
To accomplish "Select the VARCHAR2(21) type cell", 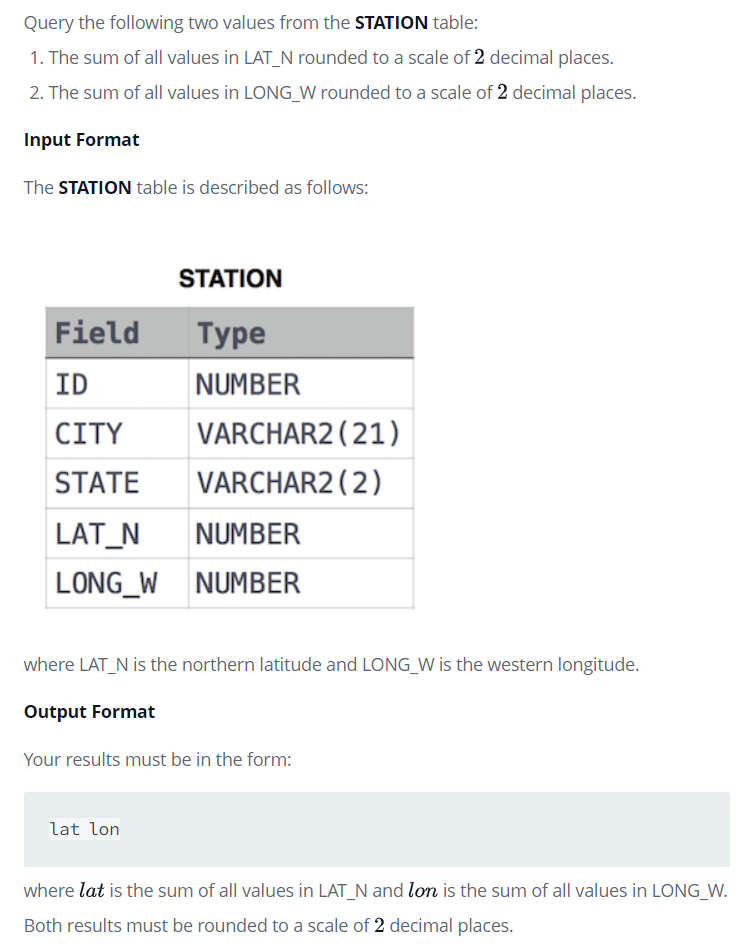I will pos(301,434).
